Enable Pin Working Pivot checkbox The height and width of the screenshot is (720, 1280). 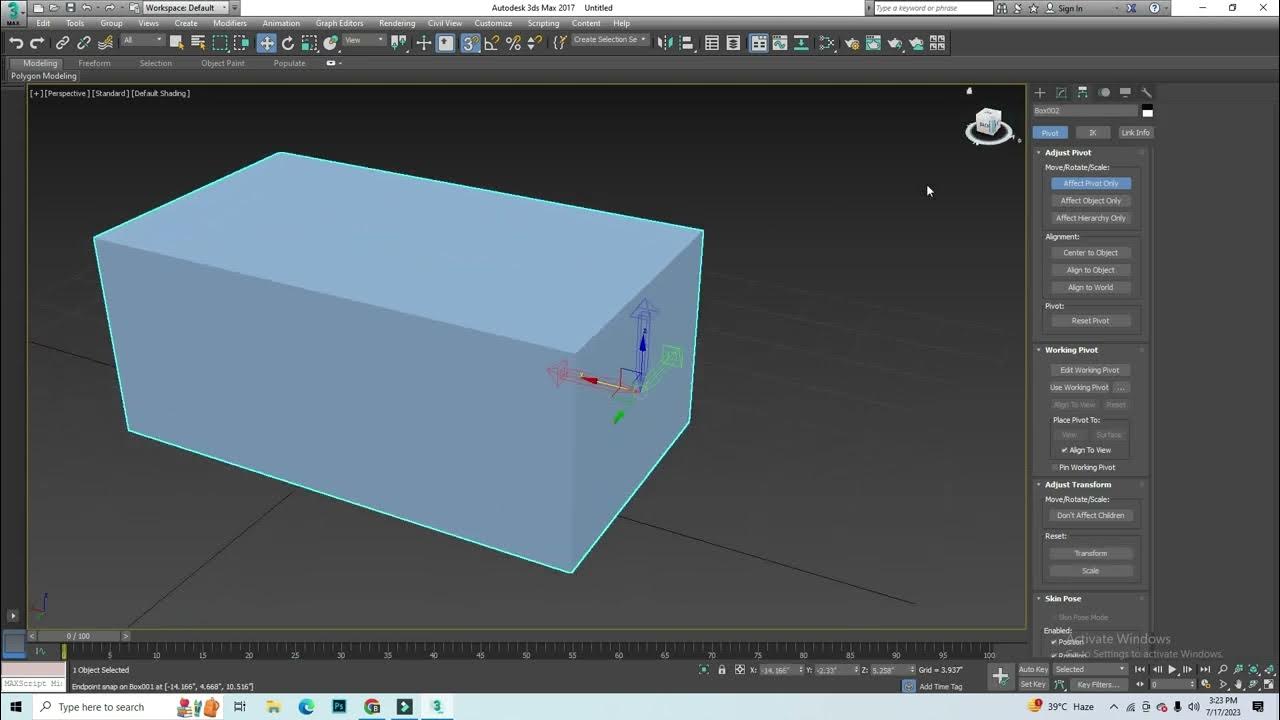coord(1055,467)
